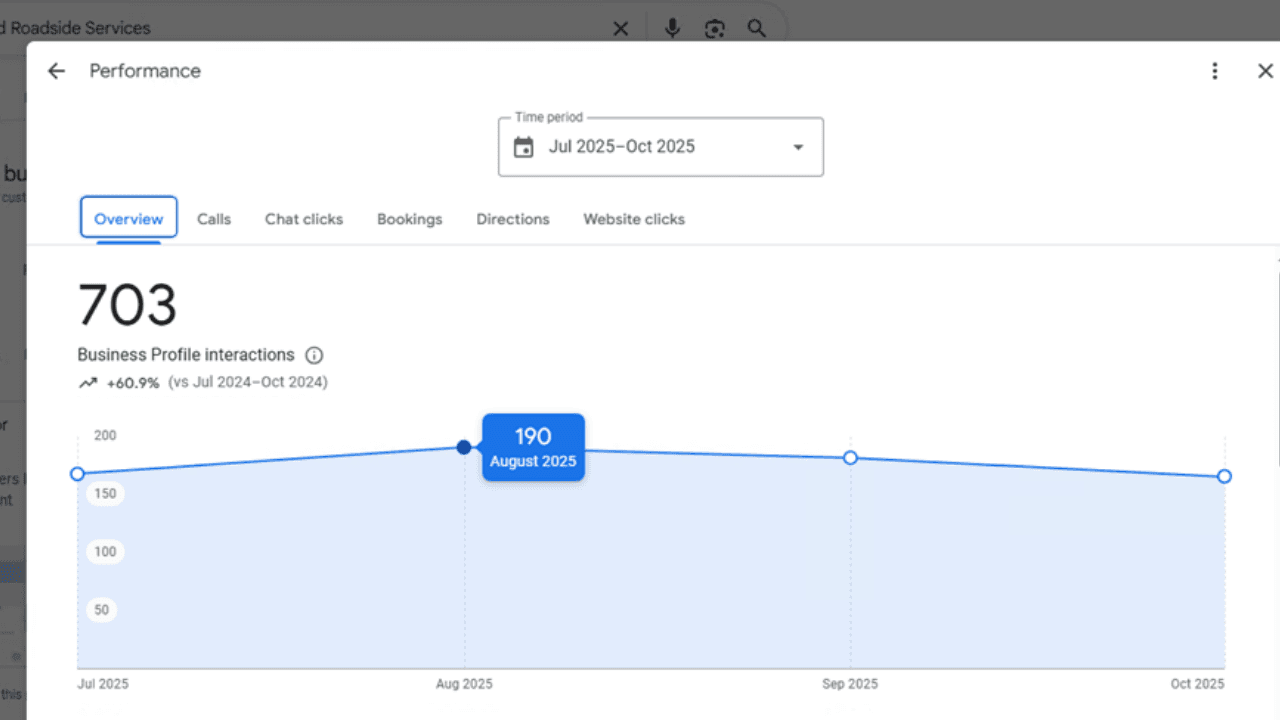This screenshot has height=720, width=1280.
Task: Open the info tooltip for Business Profile interactions
Action: coord(314,355)
